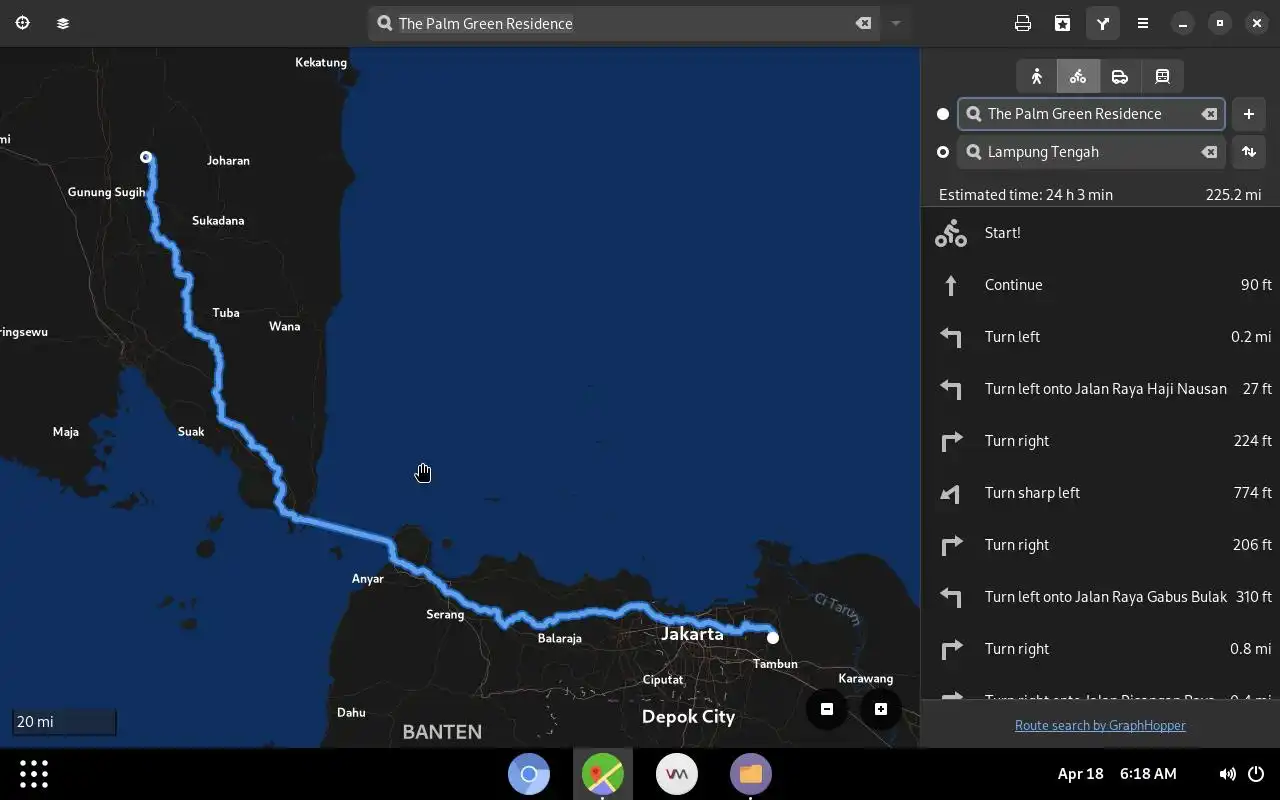Clear The Palm Green Residence route field
Screen dimensions: 1280x800
point(1209,114)
